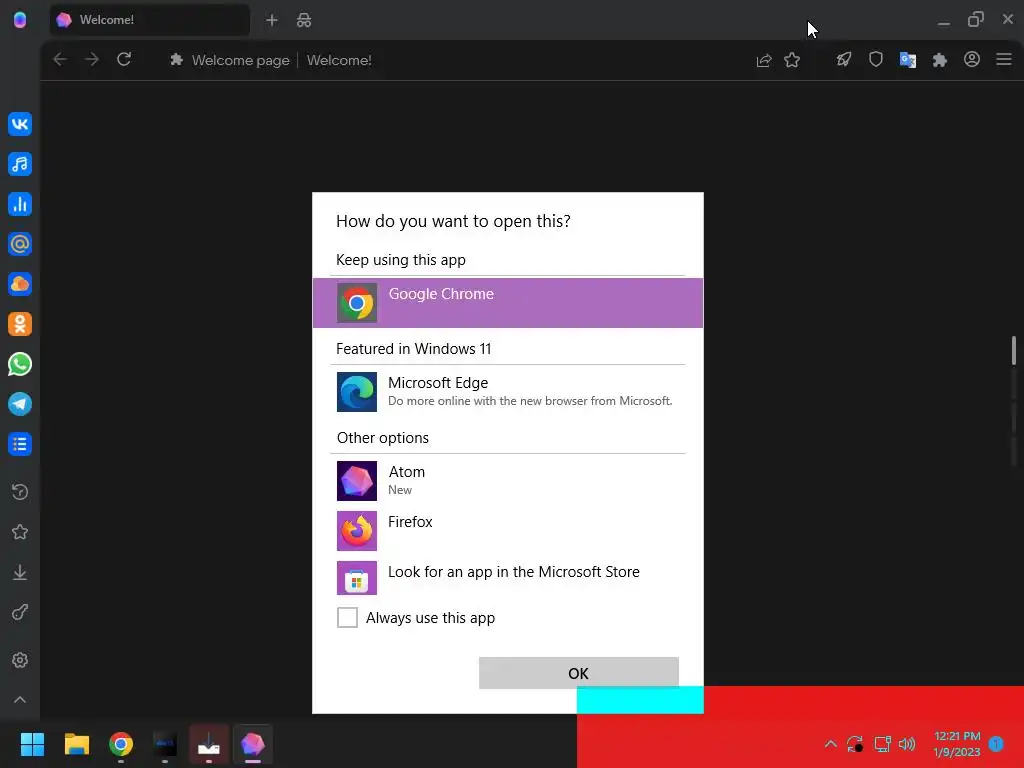
Task: Click the sync status icon in system tray
Action: point(855,744)
